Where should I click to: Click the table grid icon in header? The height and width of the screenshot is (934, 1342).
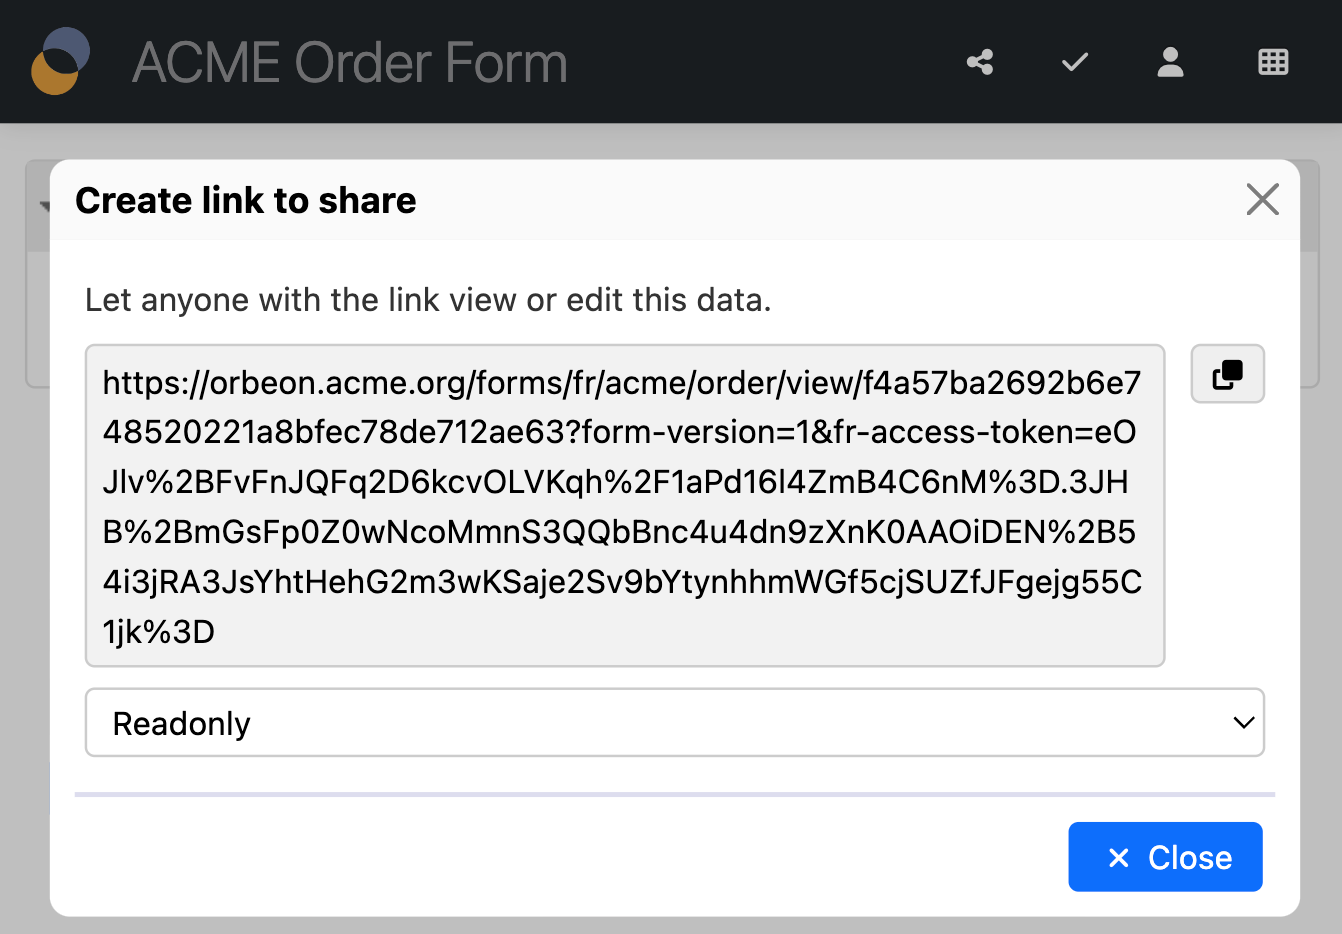1273,63
